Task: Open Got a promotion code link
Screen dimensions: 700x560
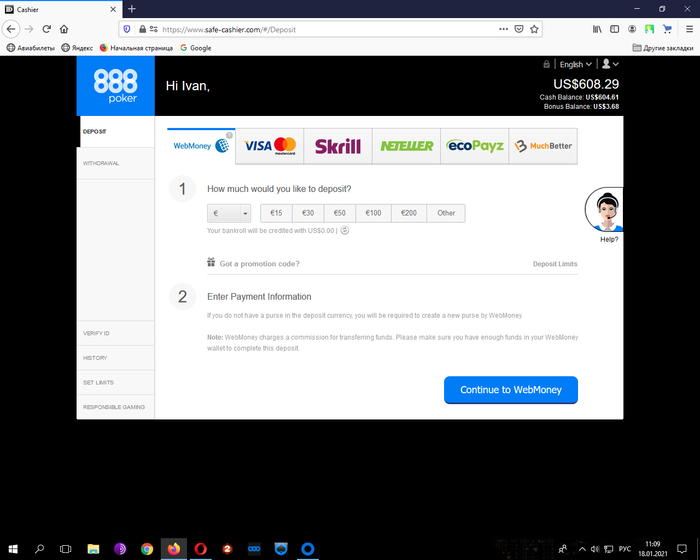Action: [259, 264]
